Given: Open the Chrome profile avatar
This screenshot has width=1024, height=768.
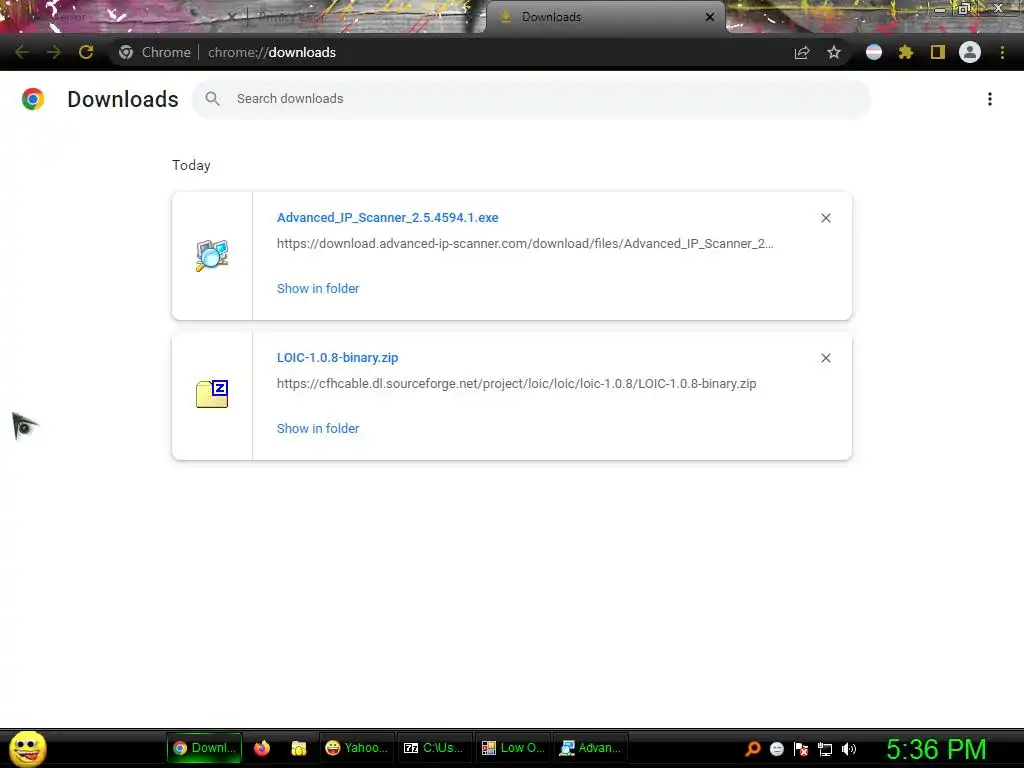Looking at the screenshot, I should click(x=970, y=52).
